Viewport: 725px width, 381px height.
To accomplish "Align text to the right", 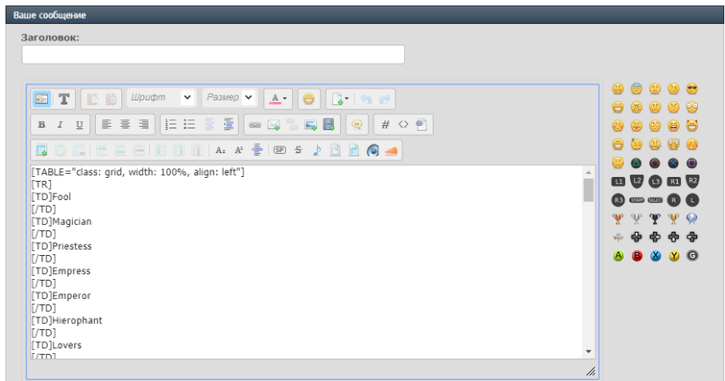I will point(144,124).
